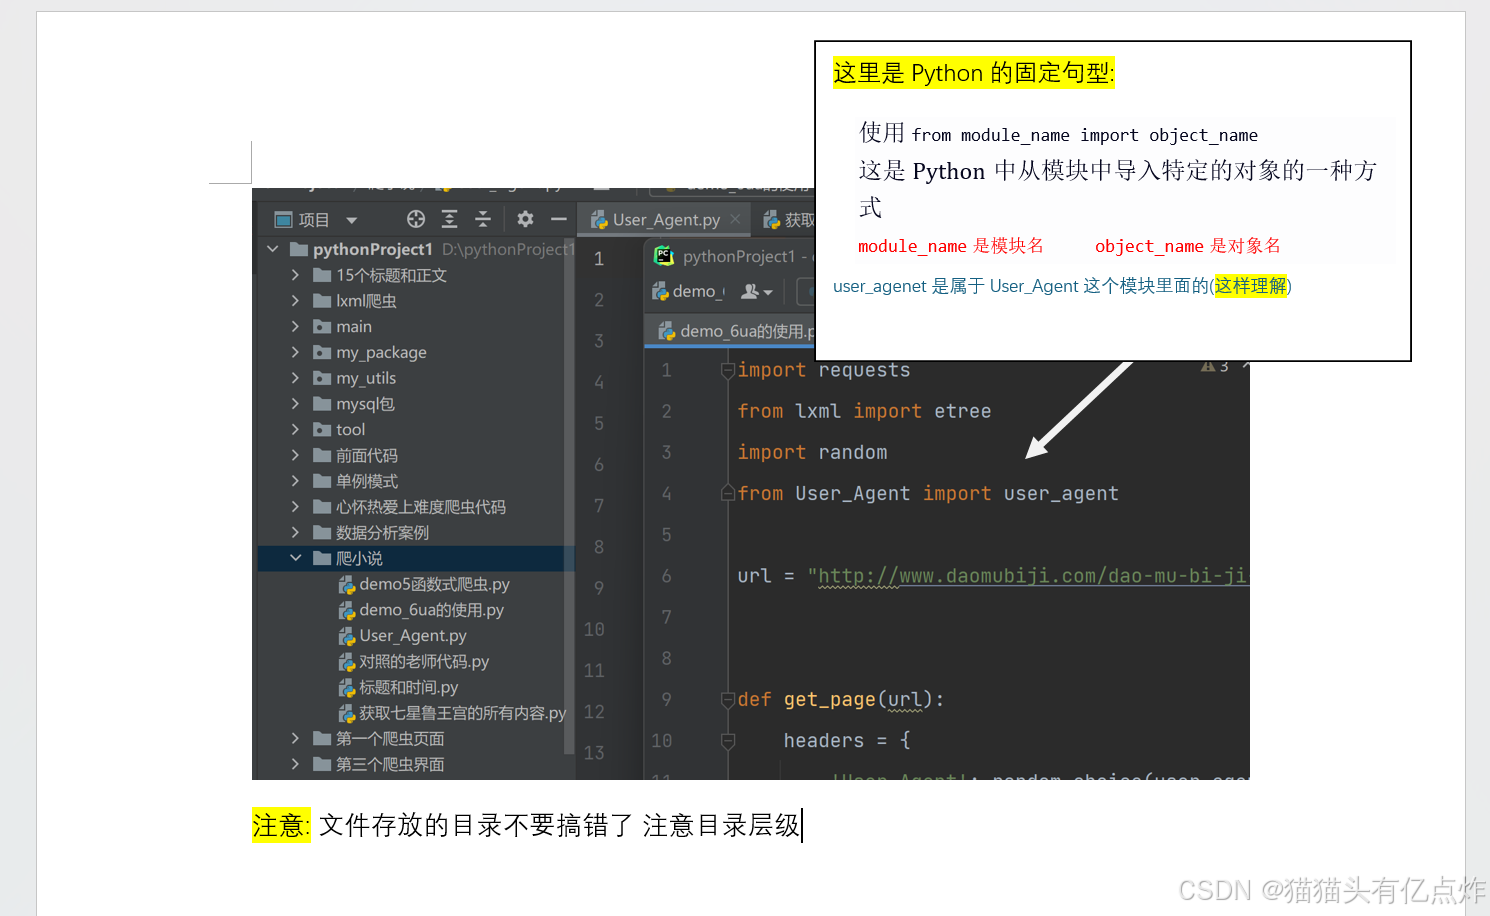Hide the project panel with minus icon
The width and height of the screenshot is (1490, 916).
(559, 219)
